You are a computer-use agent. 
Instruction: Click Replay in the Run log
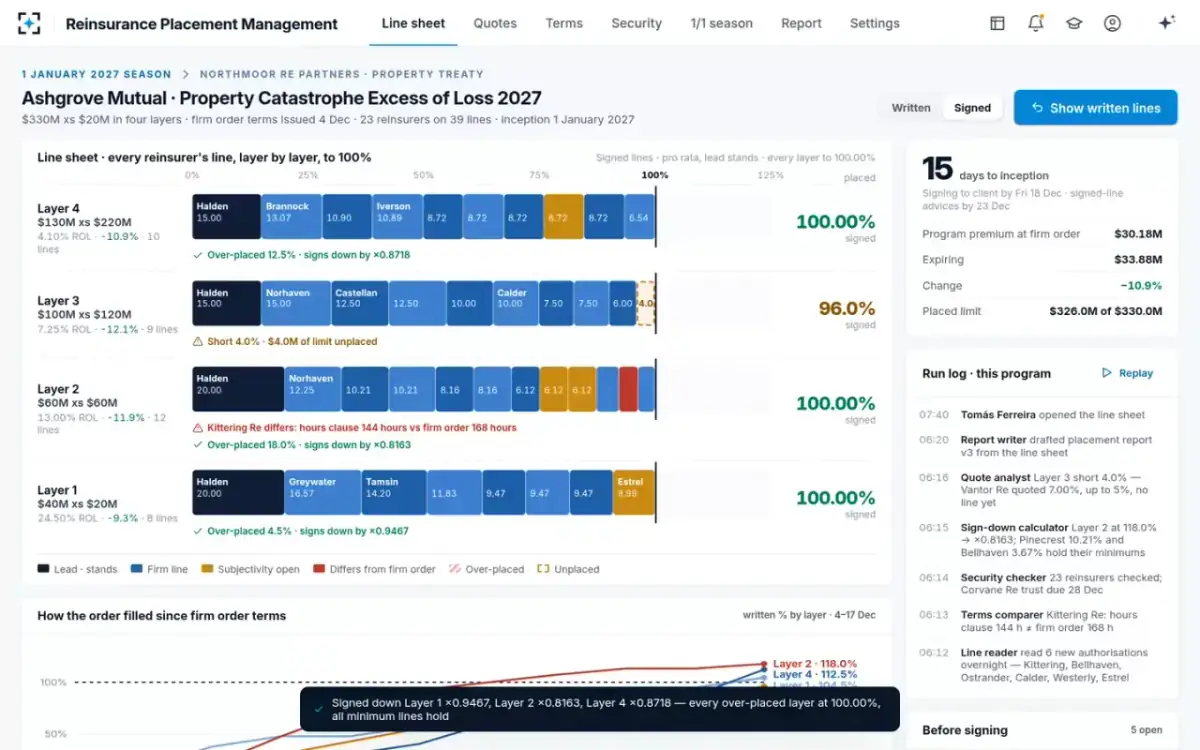tap(1127, 373)
